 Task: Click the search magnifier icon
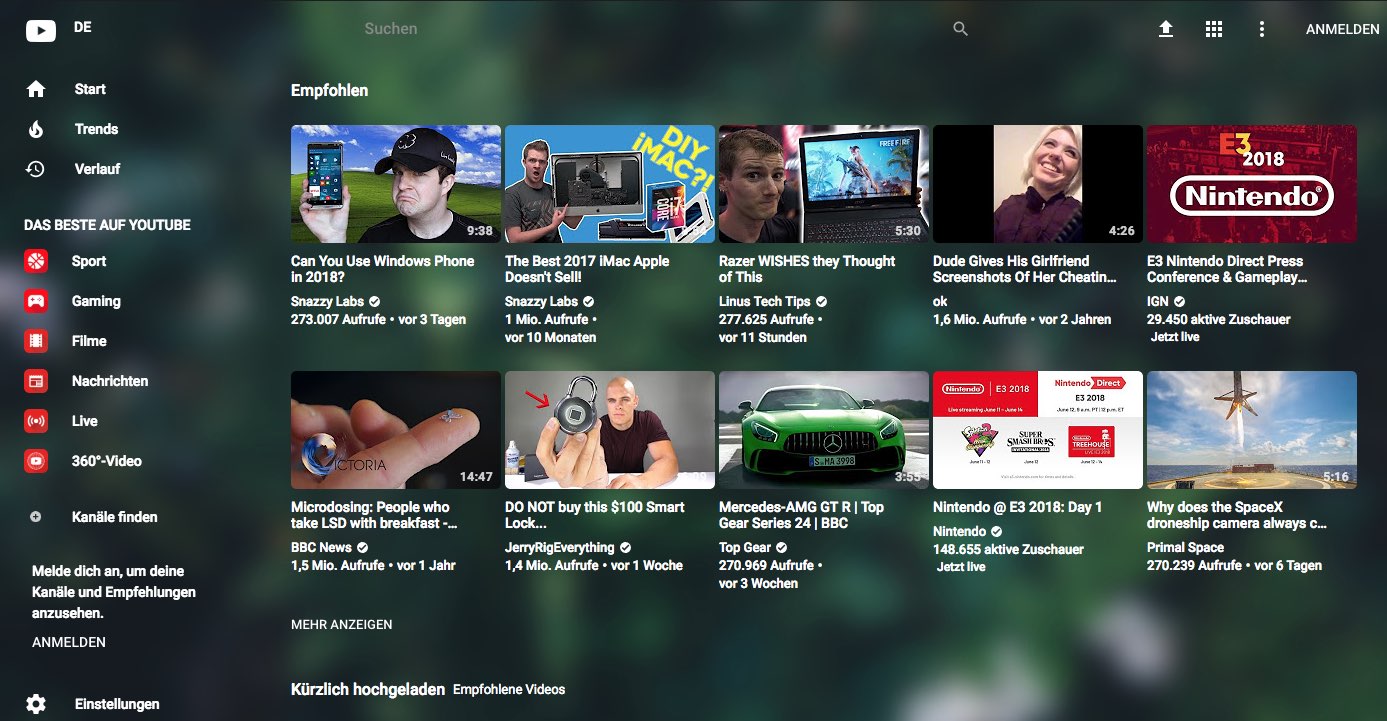(961, 30)
